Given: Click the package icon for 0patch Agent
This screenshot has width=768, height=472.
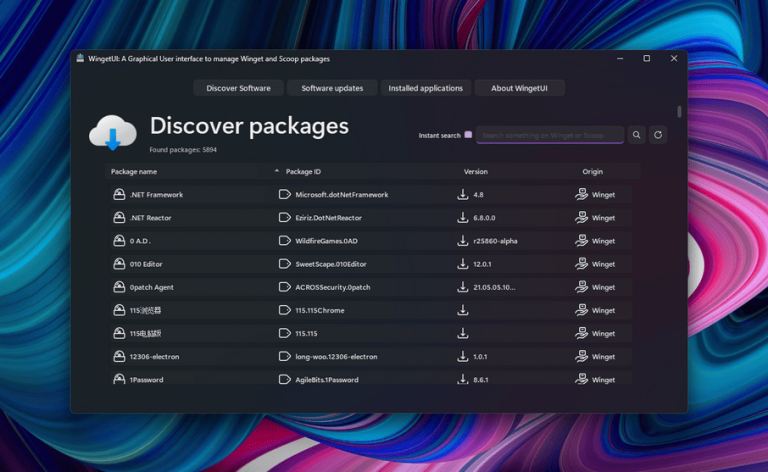Looking at the screenshot, I should click(x=119, y=287).
